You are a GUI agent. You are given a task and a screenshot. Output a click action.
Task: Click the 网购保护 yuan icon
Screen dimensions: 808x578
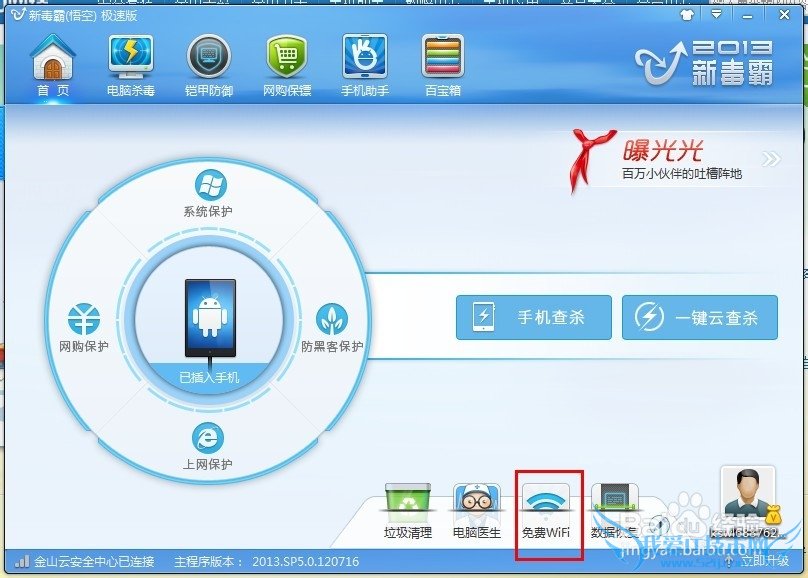[x=84, y=319]
